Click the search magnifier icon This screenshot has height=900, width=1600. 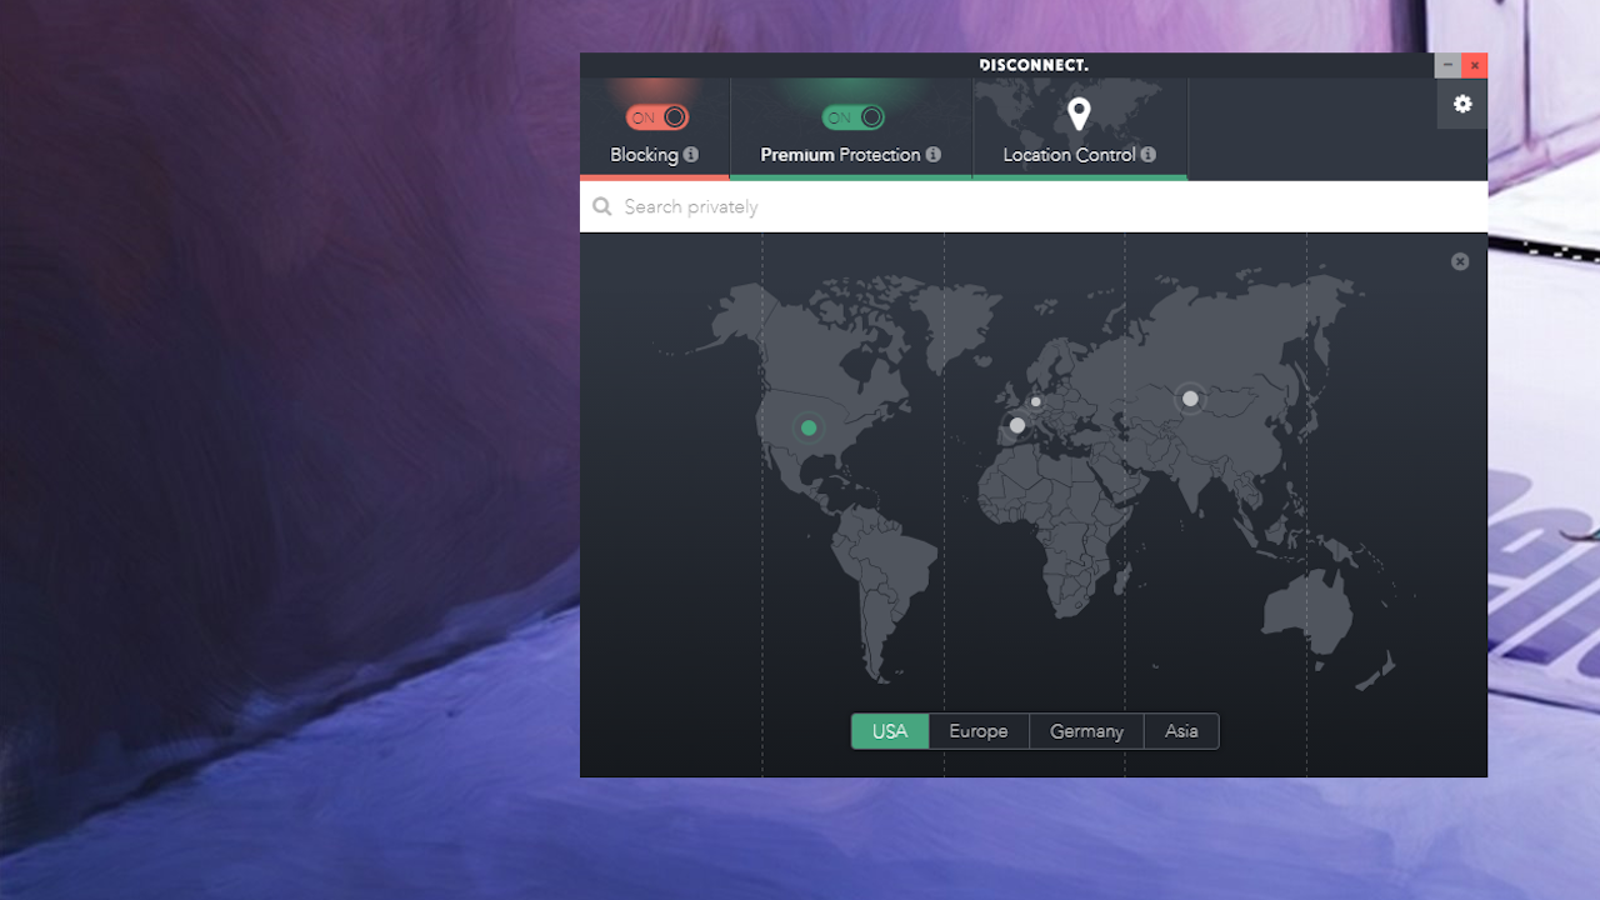(x=602, y=206)
